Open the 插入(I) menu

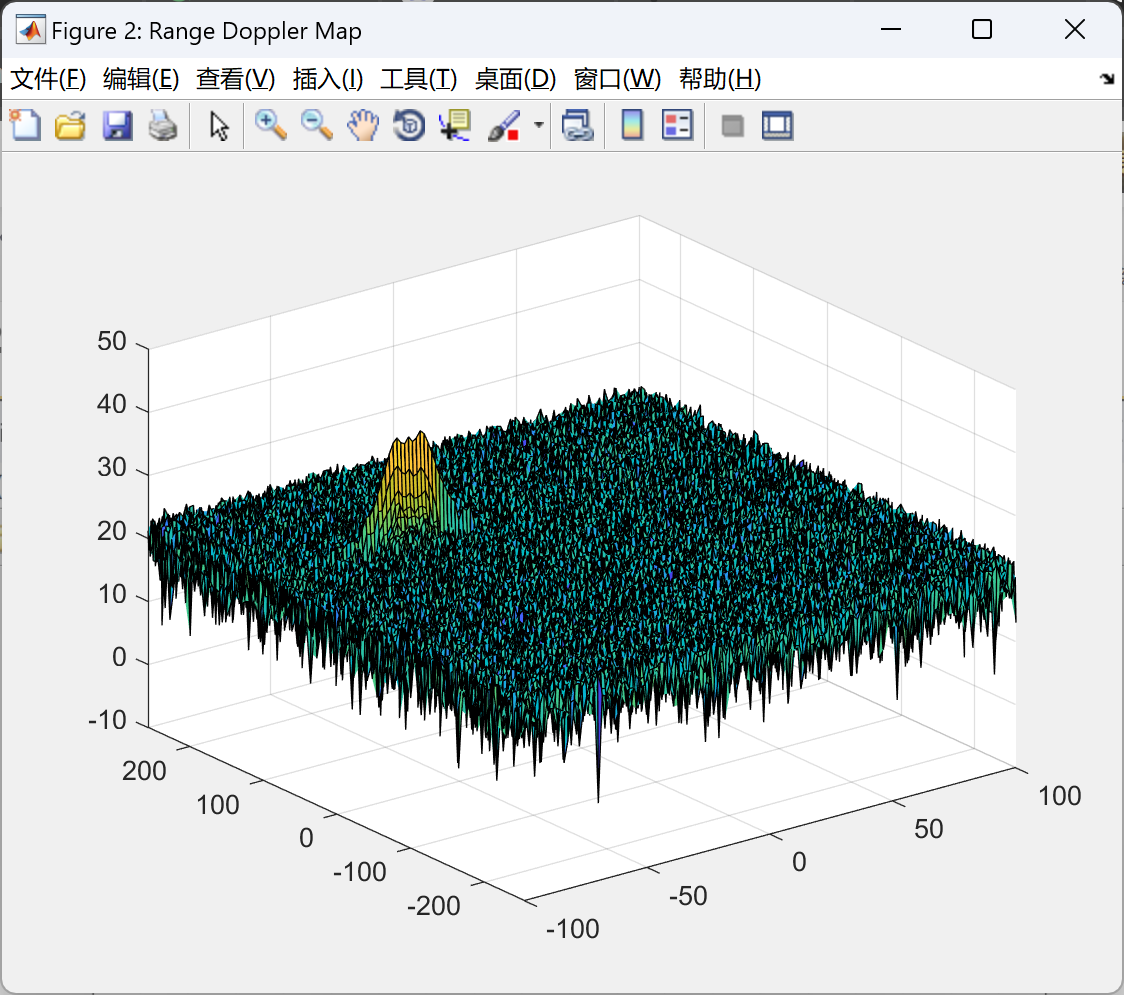tap(328, 79)
